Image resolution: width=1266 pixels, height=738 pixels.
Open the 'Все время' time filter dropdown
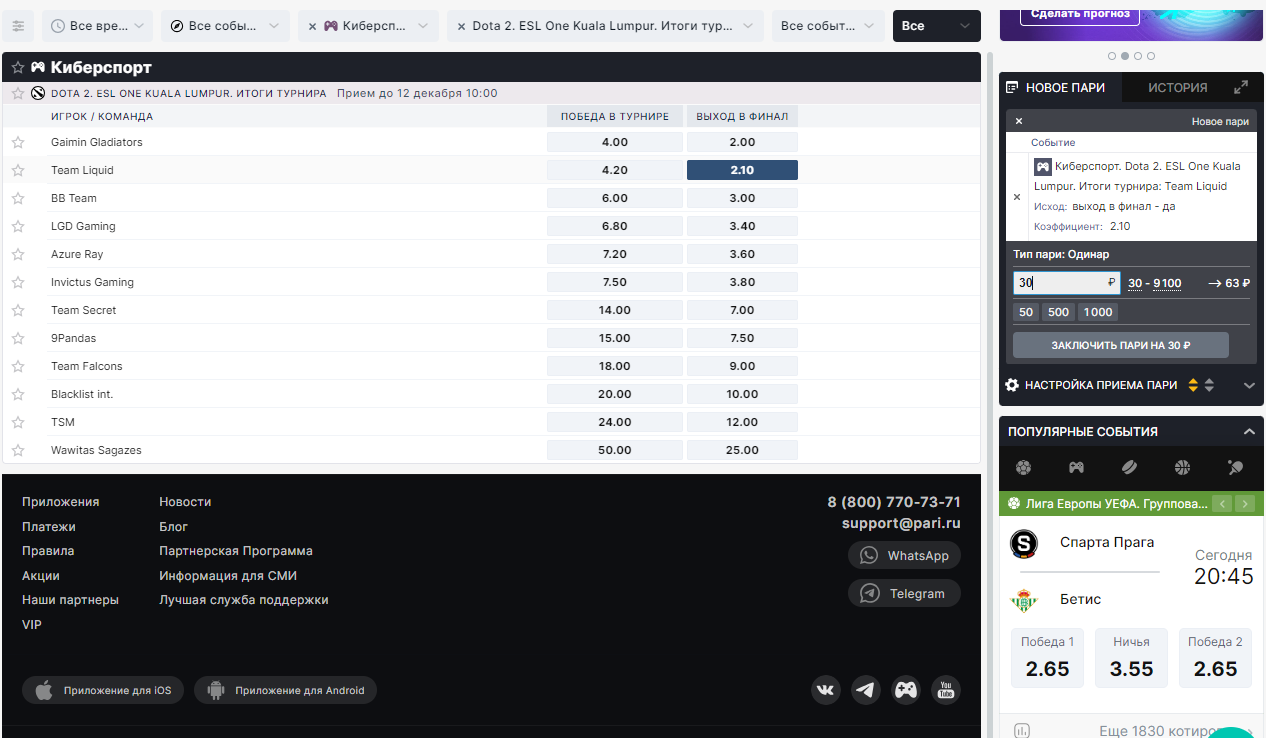[98, 26]
